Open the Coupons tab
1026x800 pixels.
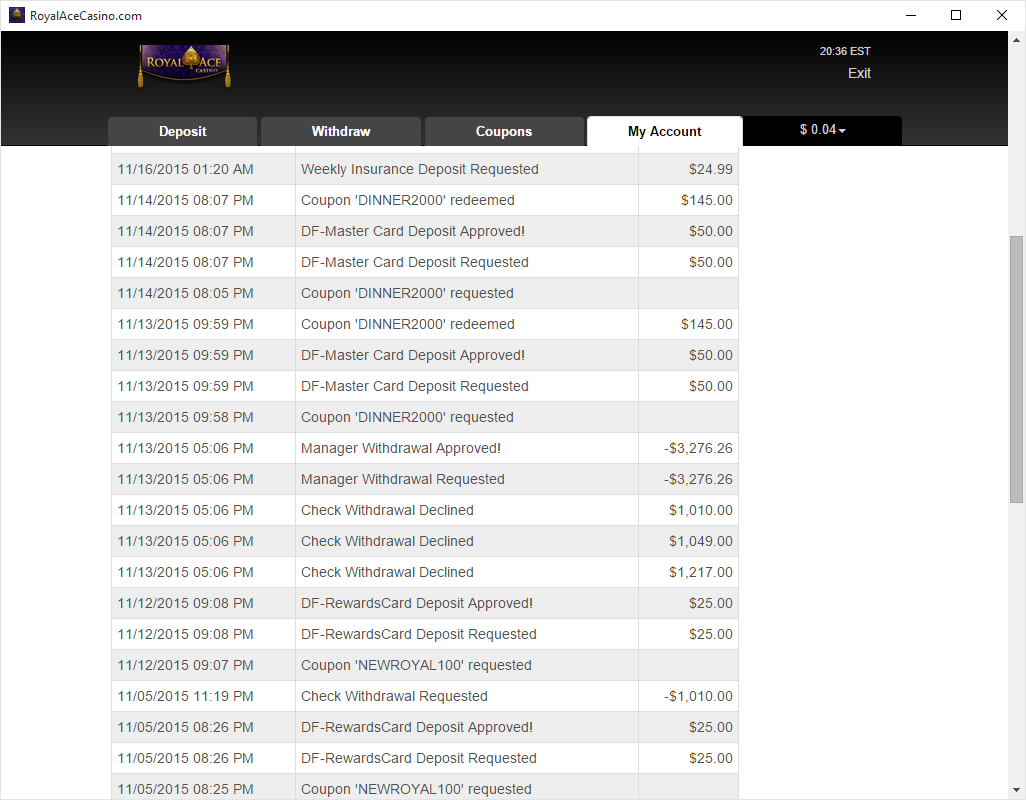pyautogui.click(x=504, y=131)
